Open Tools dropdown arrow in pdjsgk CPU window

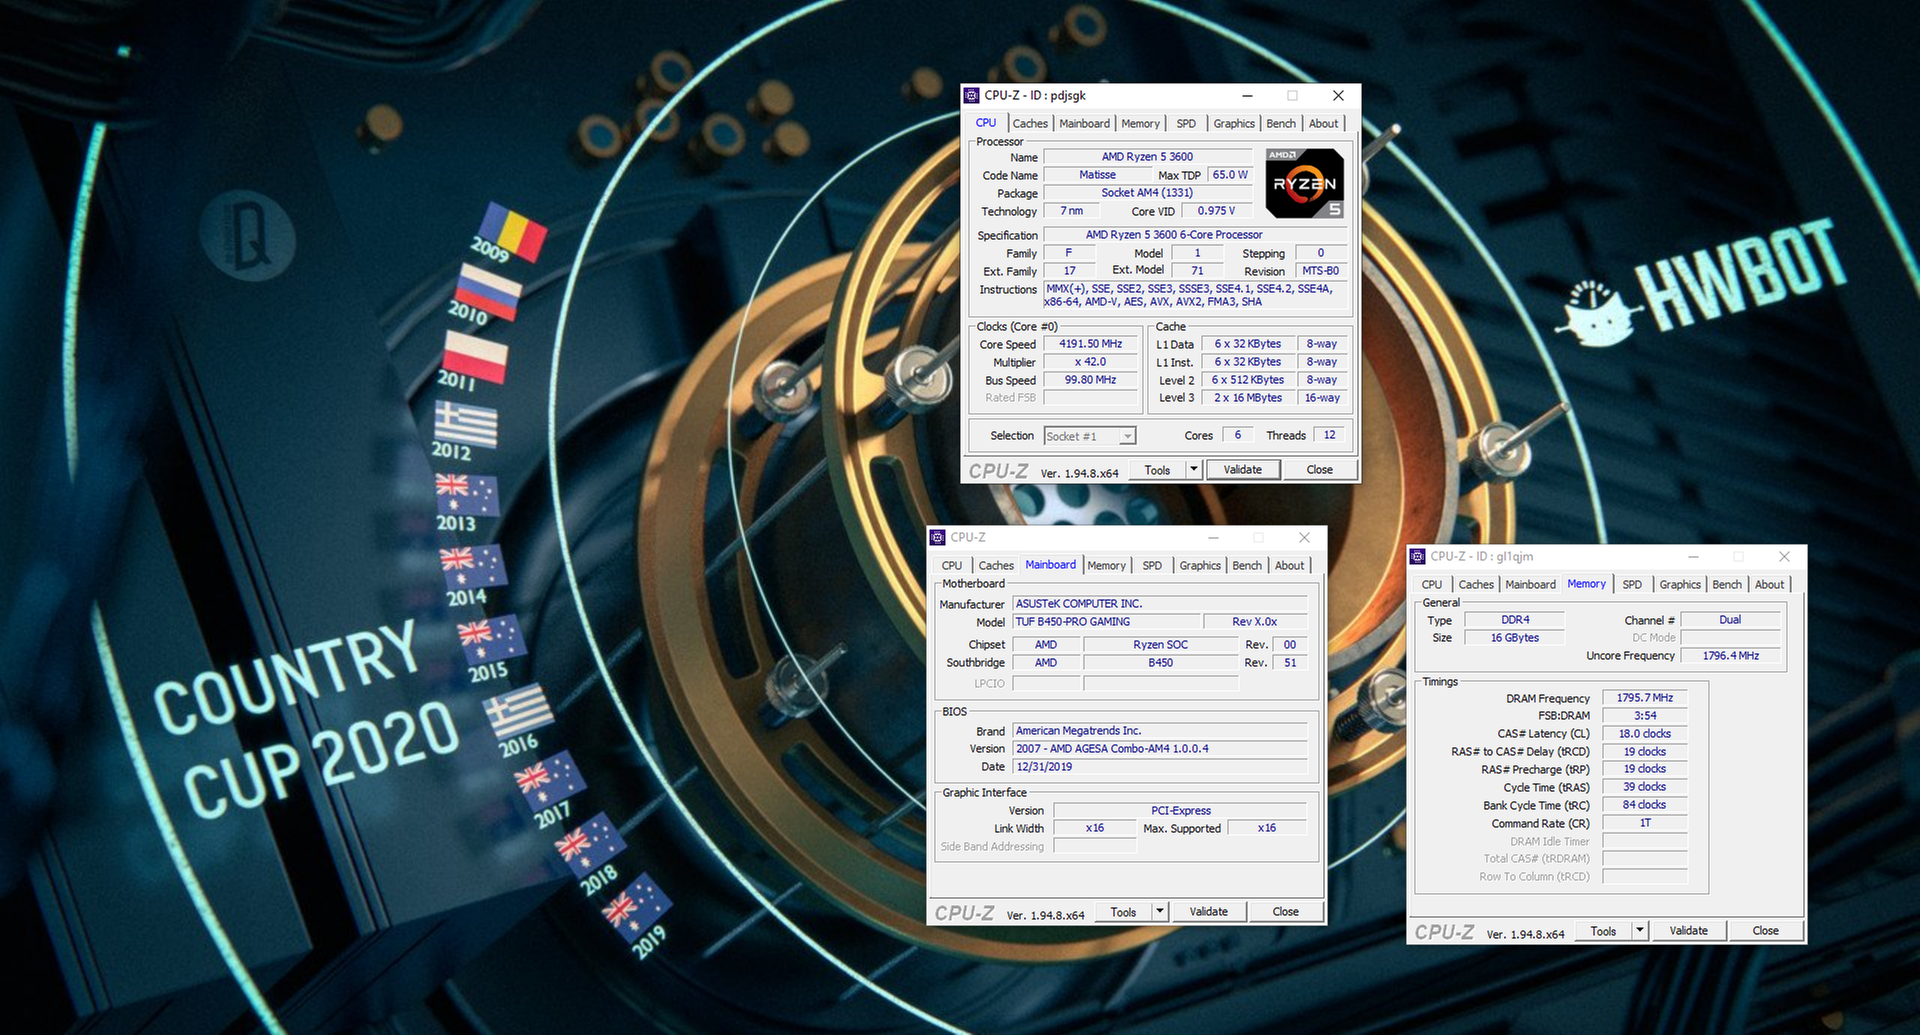pyautogui.click(x=1193, y=470)
